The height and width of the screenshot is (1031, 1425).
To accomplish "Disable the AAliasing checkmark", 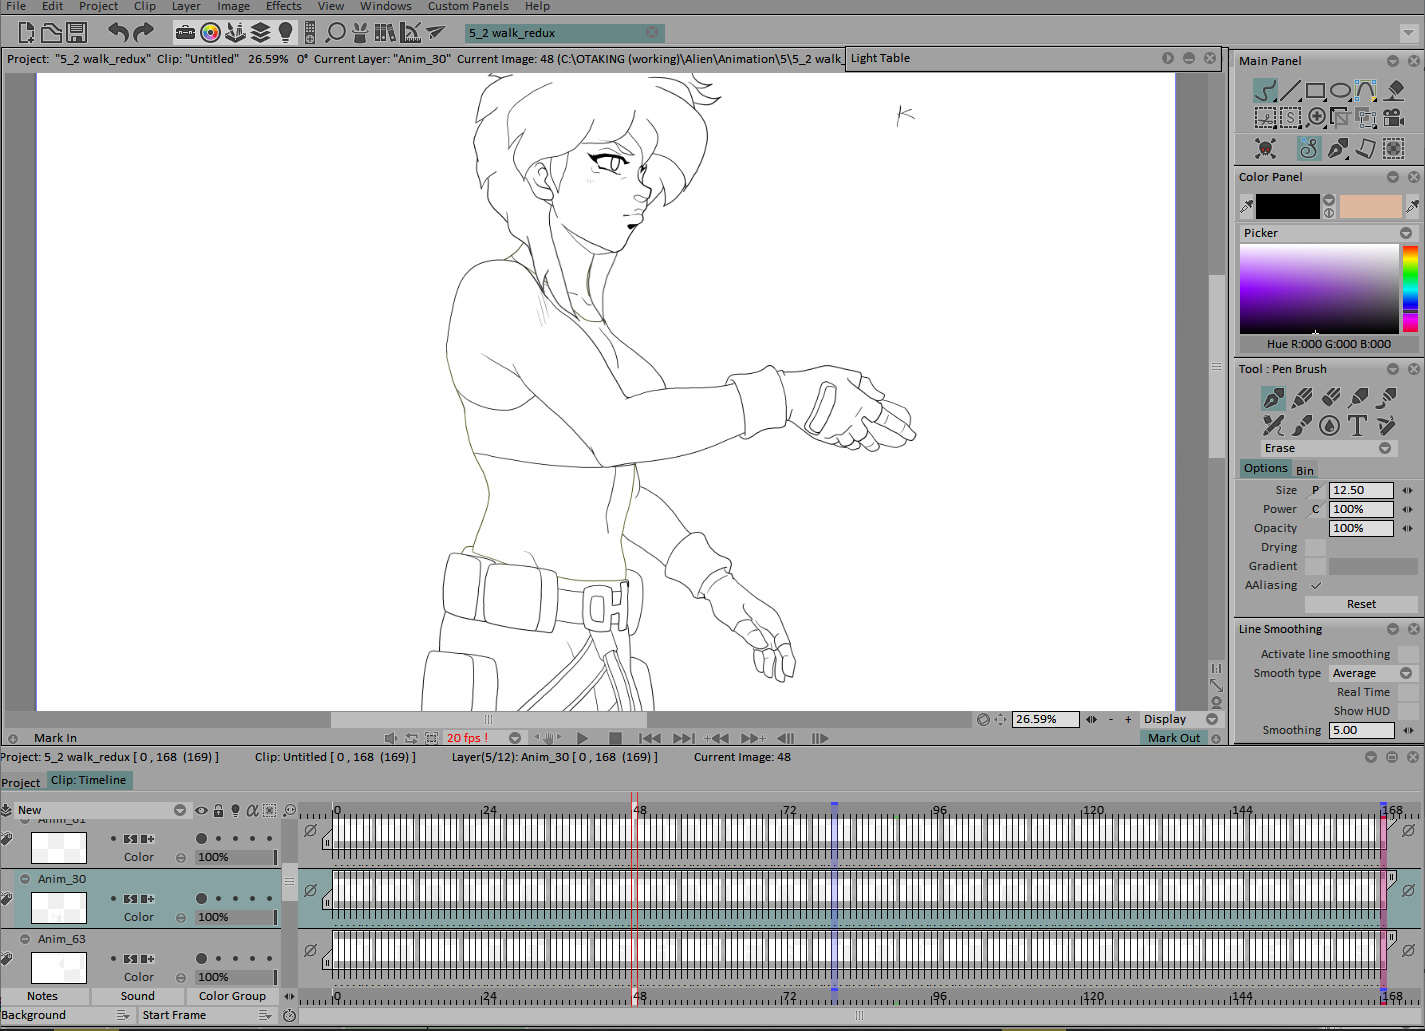I will click(x=1316, y=585).
